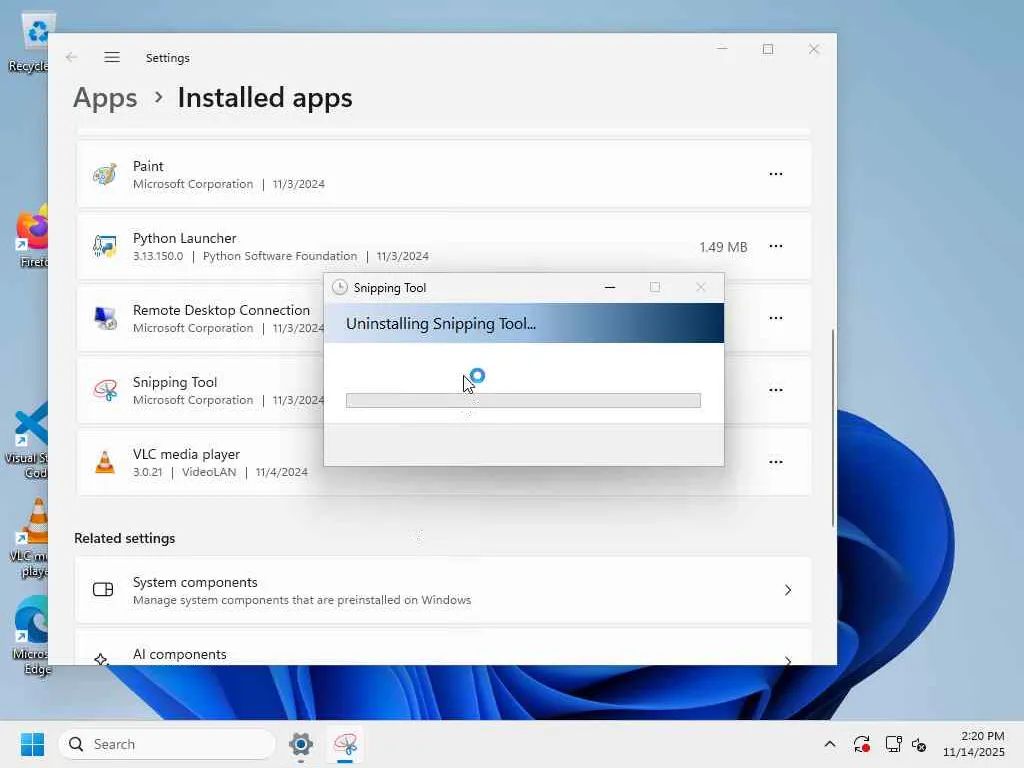1024x768 pixels.
Task: Open Snipping Tool from the taskbar
Action: [x=345, y=744]
